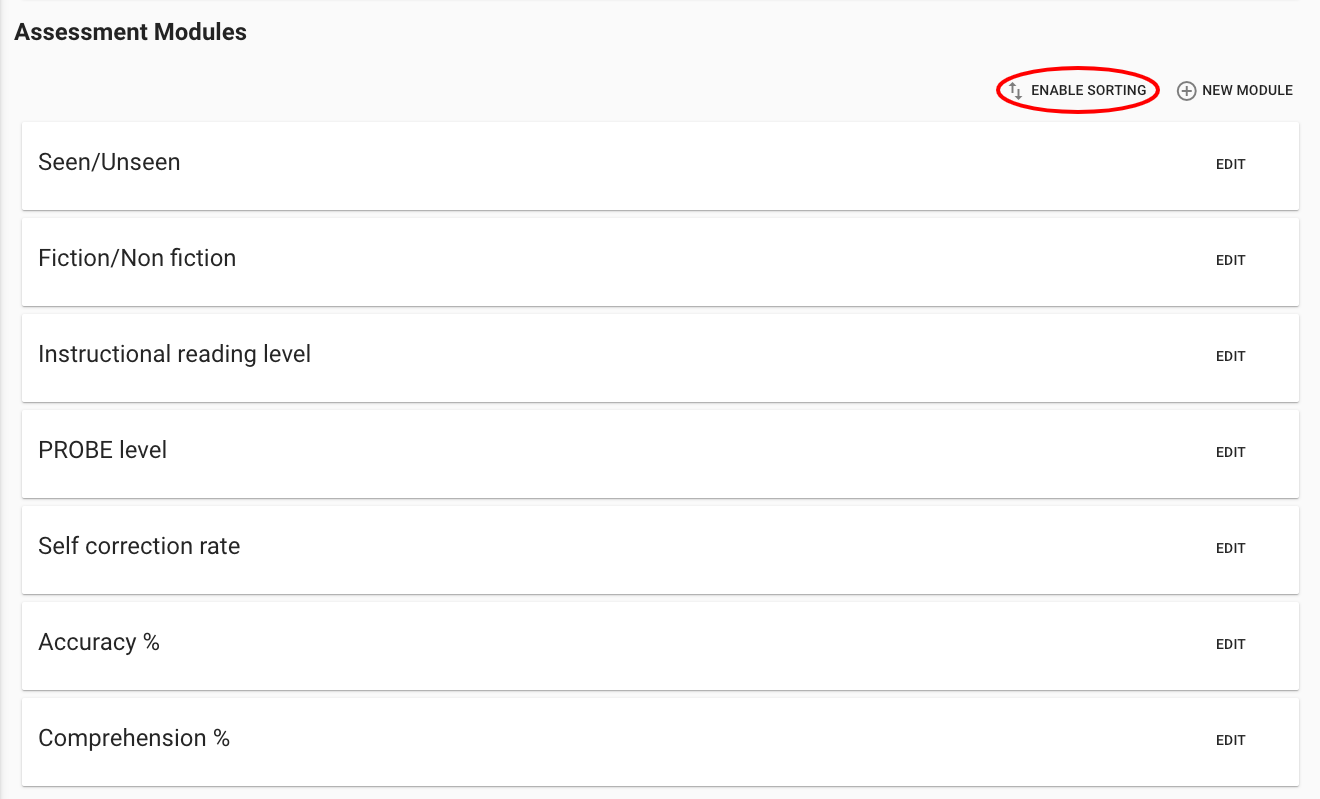Select the Accuracy % module title
Image resolution: width=1320 pixels, height=799 pixels.
coord(99,642)
